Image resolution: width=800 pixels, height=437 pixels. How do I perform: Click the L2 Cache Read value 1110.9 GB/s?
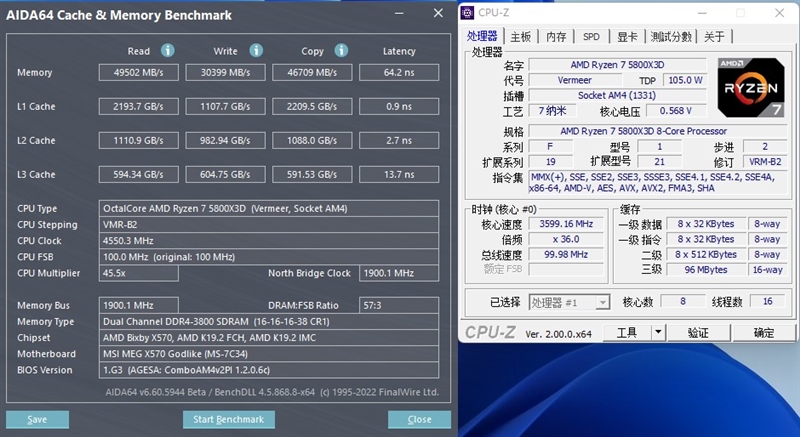[139, 140]
